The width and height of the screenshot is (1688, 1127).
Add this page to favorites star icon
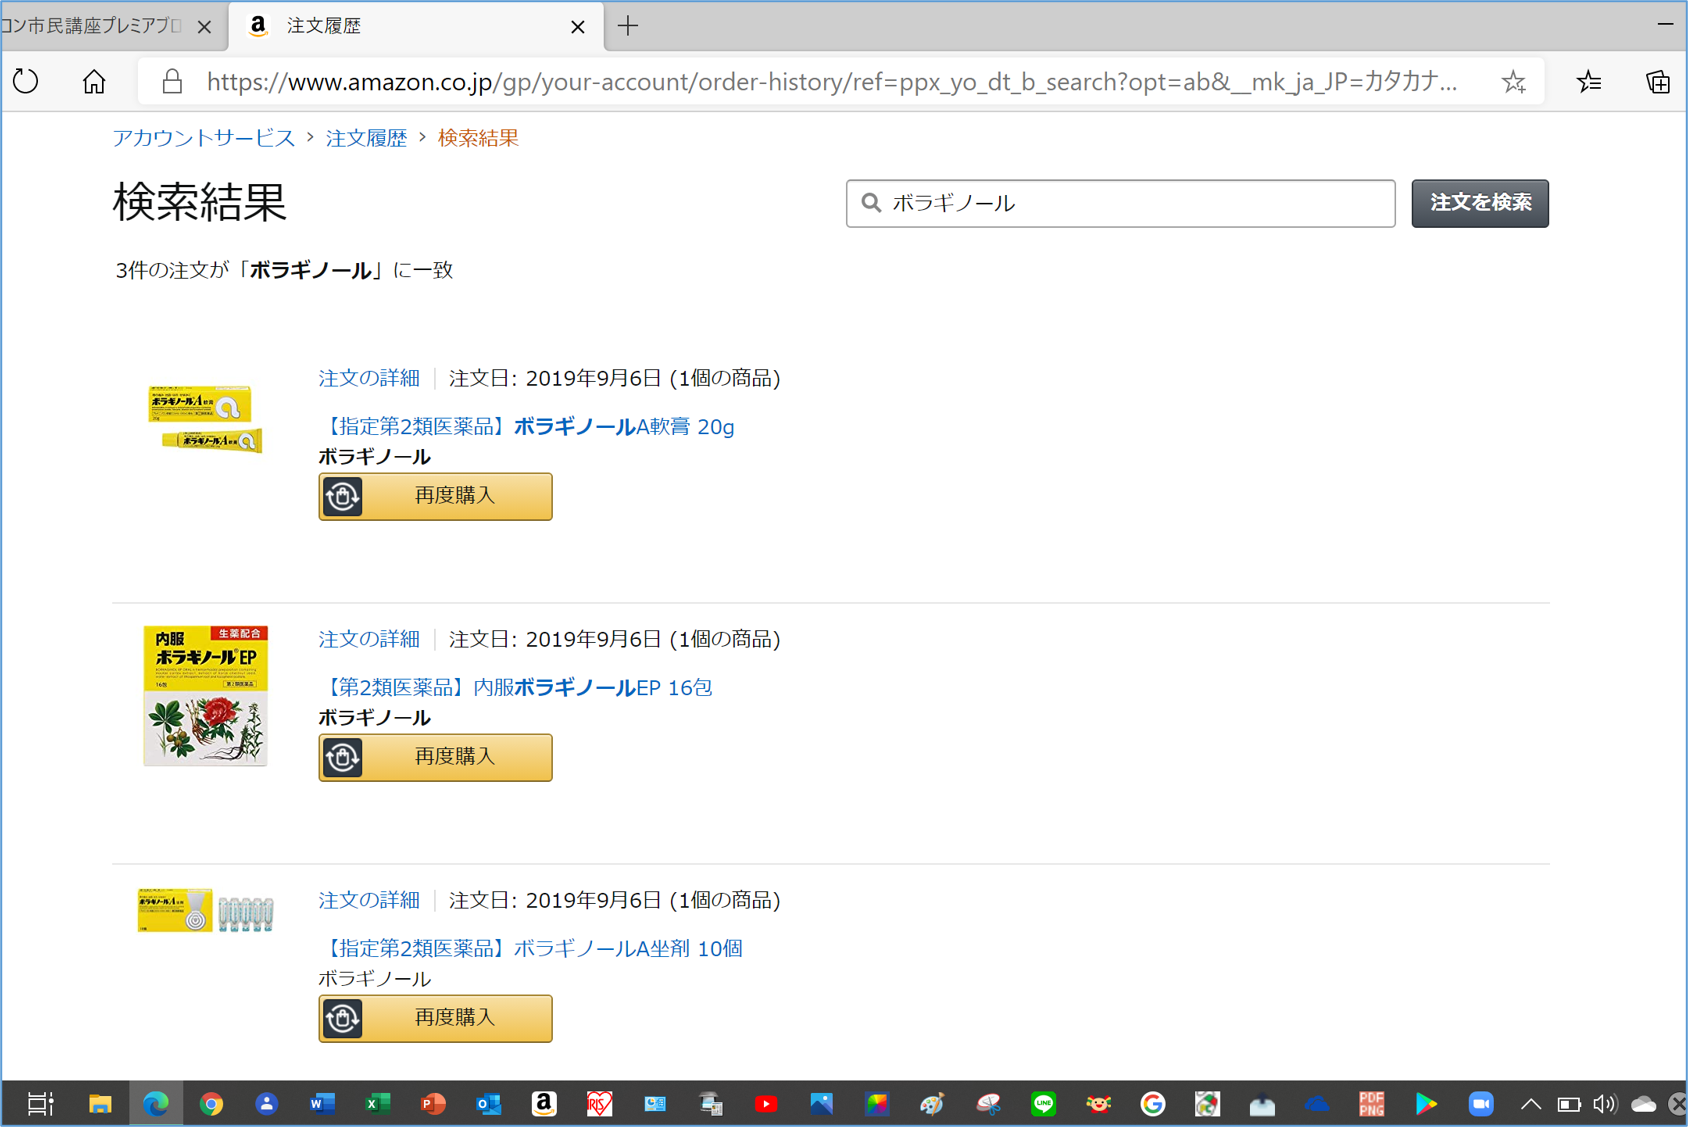(1514, 82)
